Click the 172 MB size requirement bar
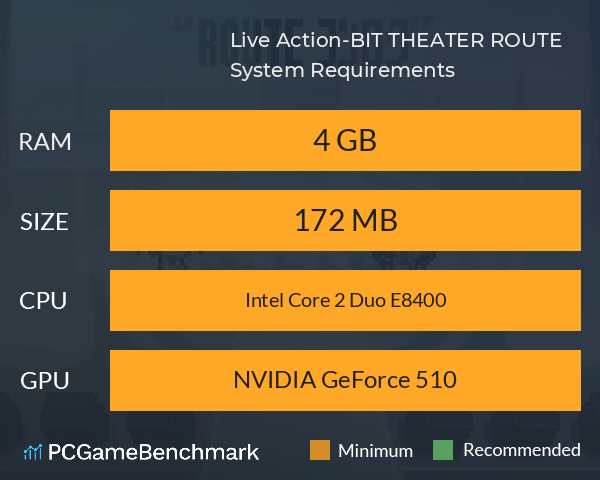The height and width of the screenshot is (480, 600). 345,220
